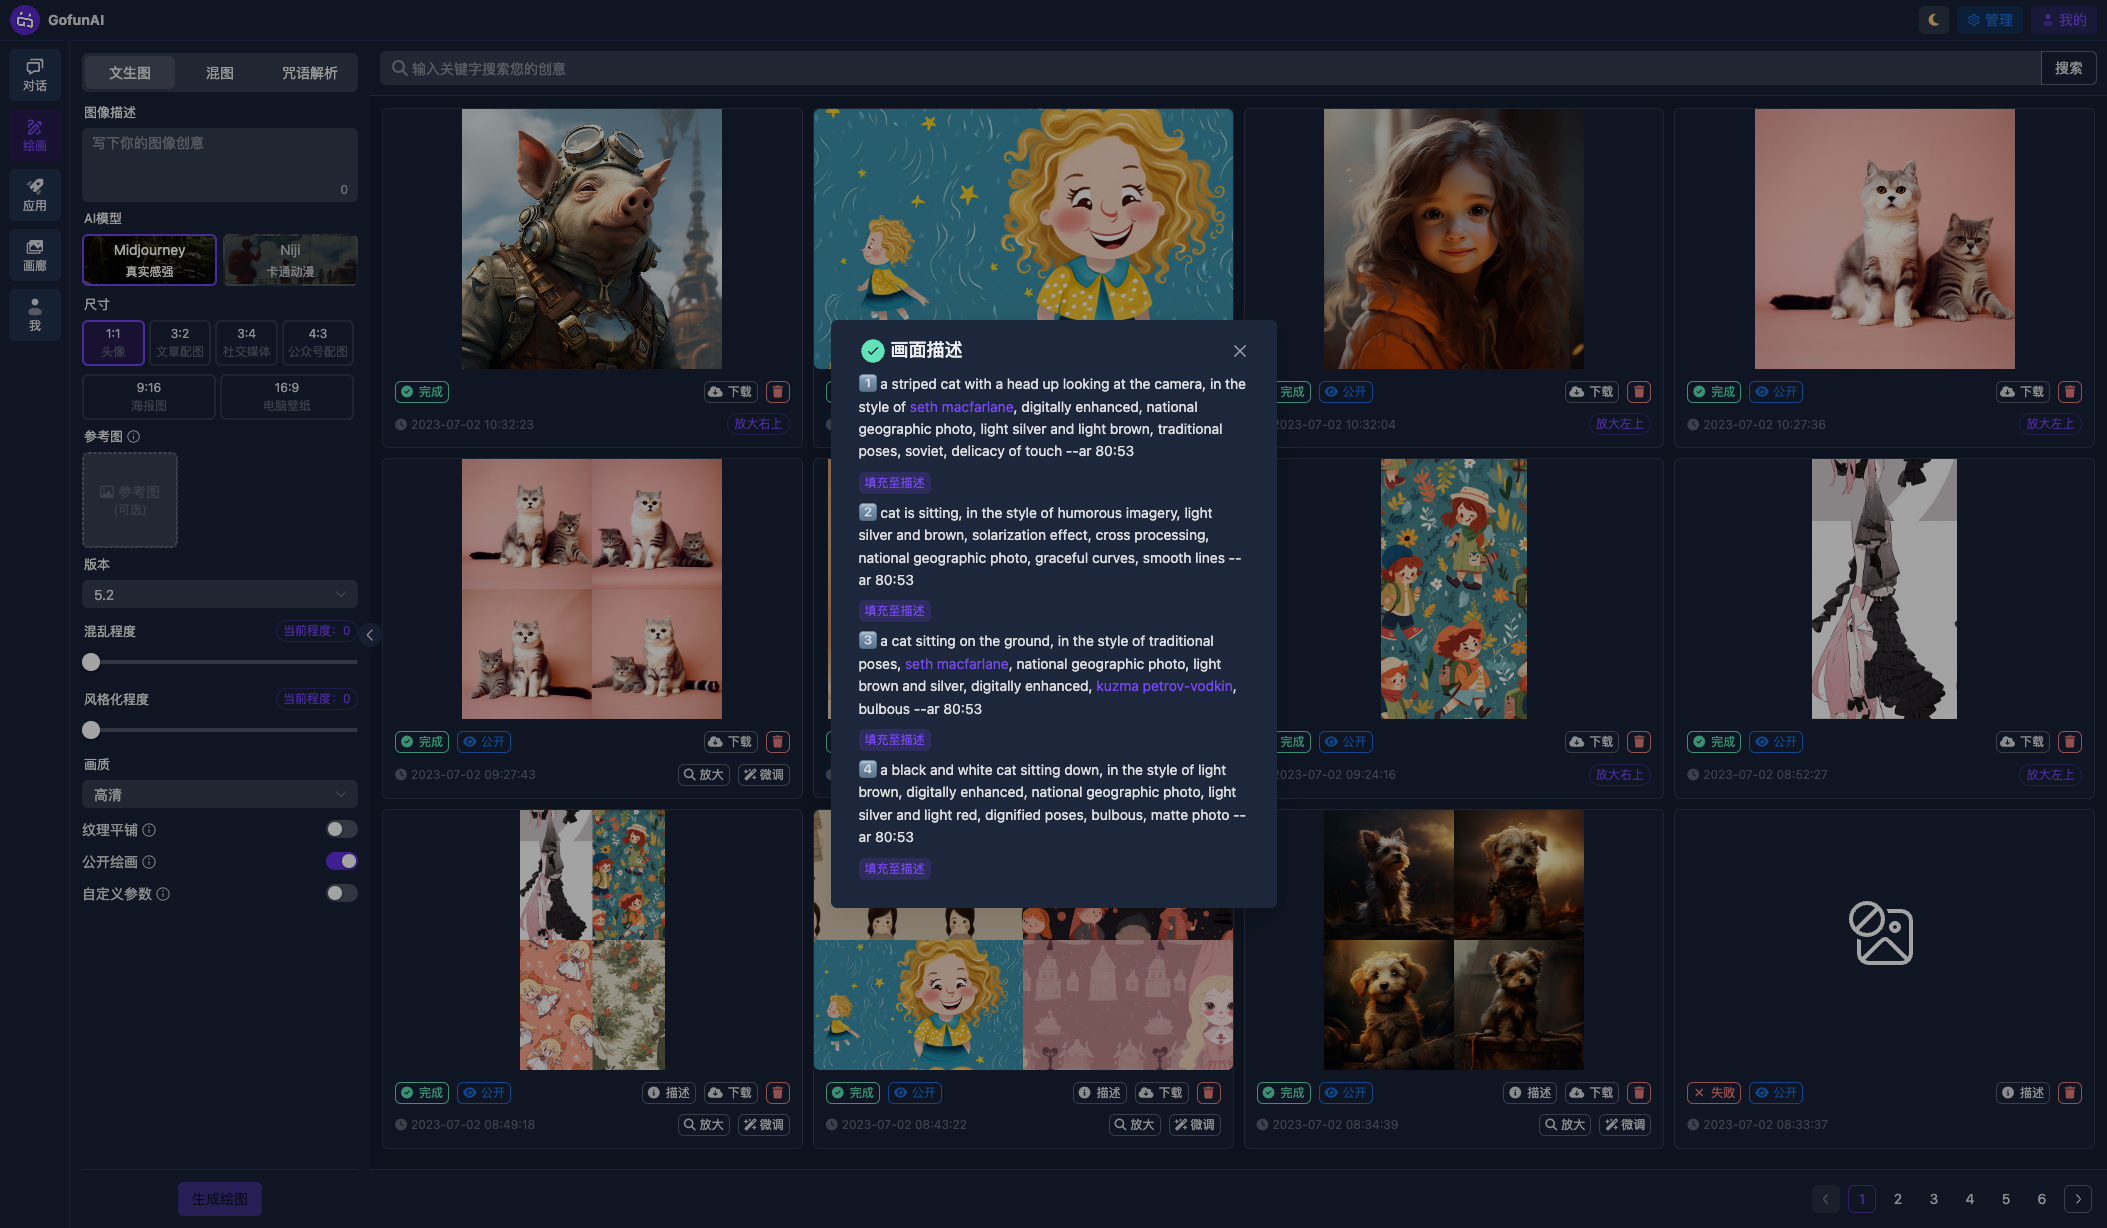Close the 画面描述 dialog
Screen dimensions: 2107x1228
pos(1239,351)
